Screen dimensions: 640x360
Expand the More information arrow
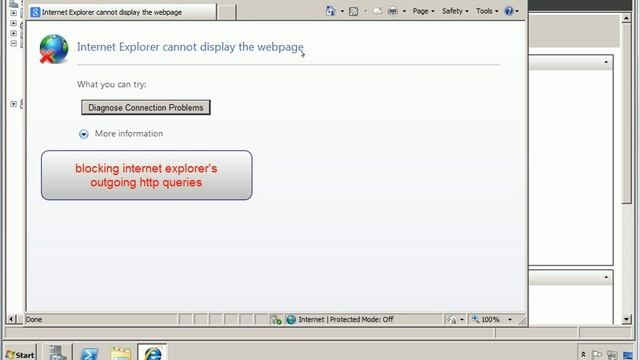(x=84, y=134)
